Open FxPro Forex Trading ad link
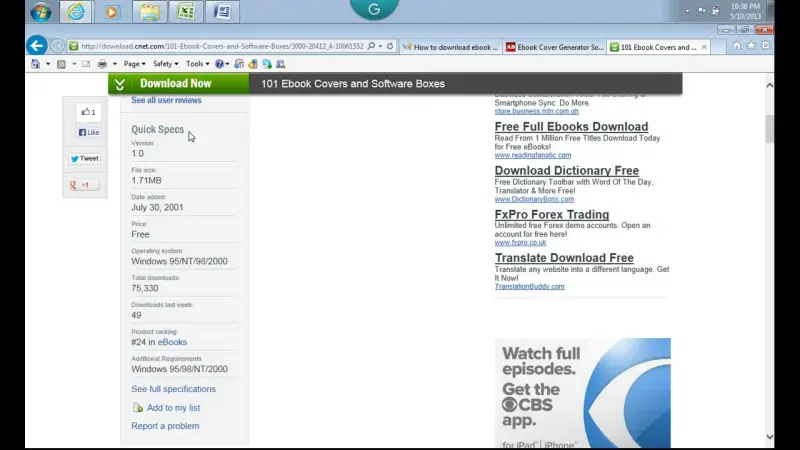The width and height of the screenshot is (800, 450). pyautogui.click(x=552, y=214)
